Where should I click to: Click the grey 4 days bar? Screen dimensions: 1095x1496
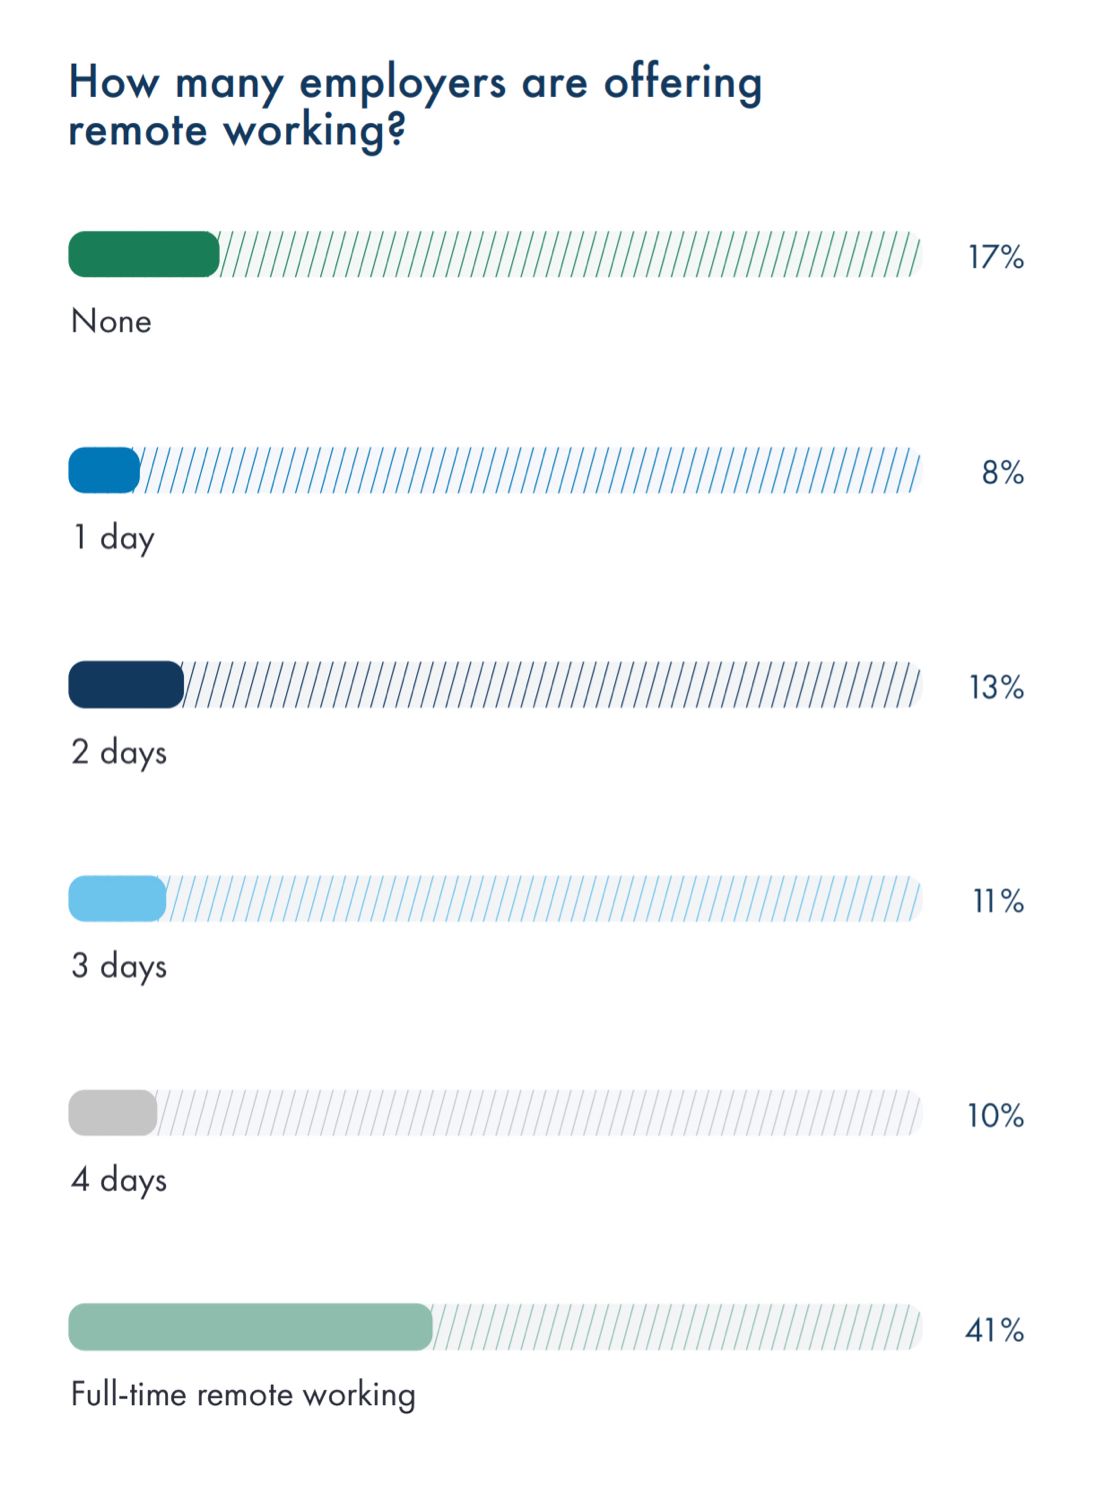tap(113, 1113)
